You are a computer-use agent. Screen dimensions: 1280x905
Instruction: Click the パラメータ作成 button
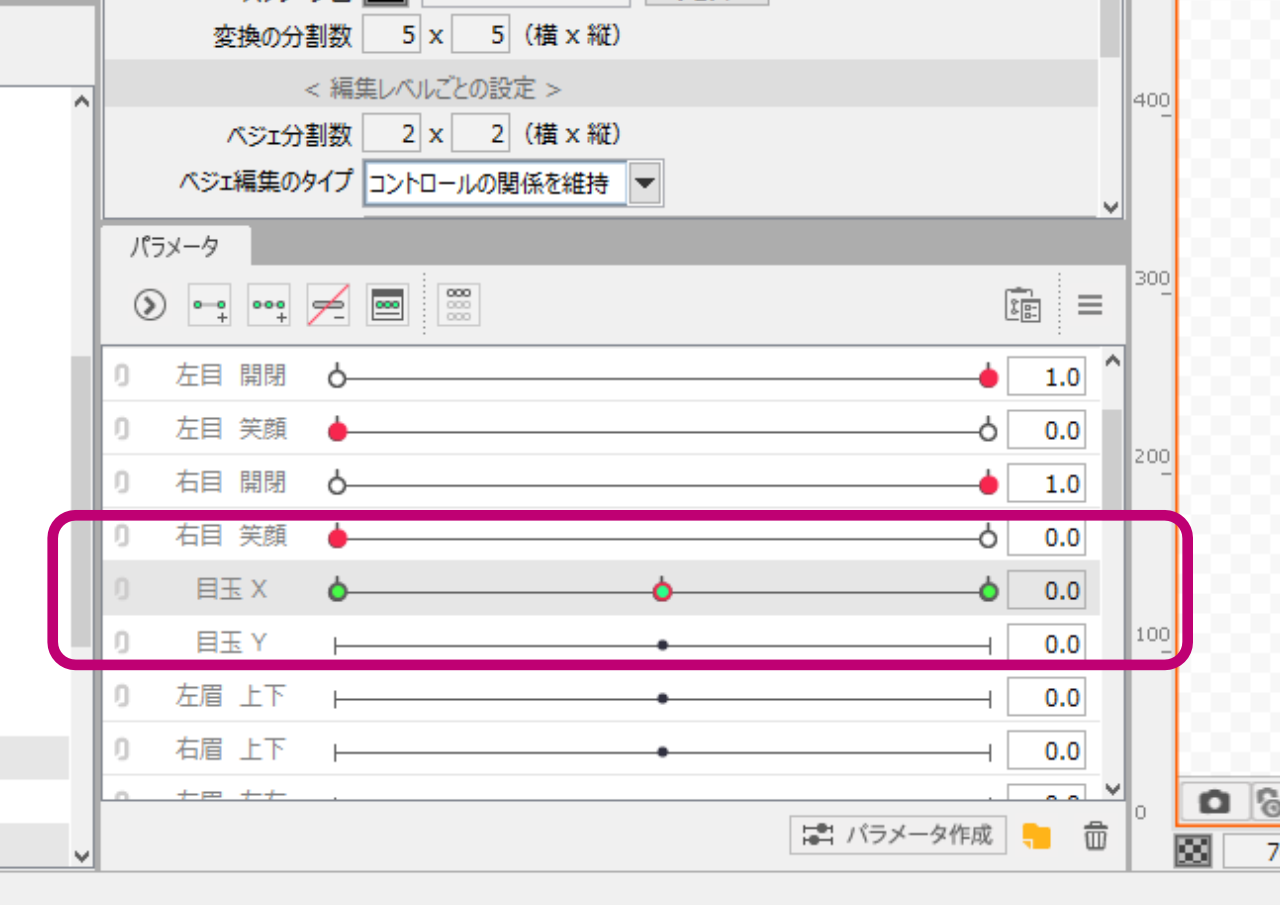pyautogui.click(x=898, y=835)
